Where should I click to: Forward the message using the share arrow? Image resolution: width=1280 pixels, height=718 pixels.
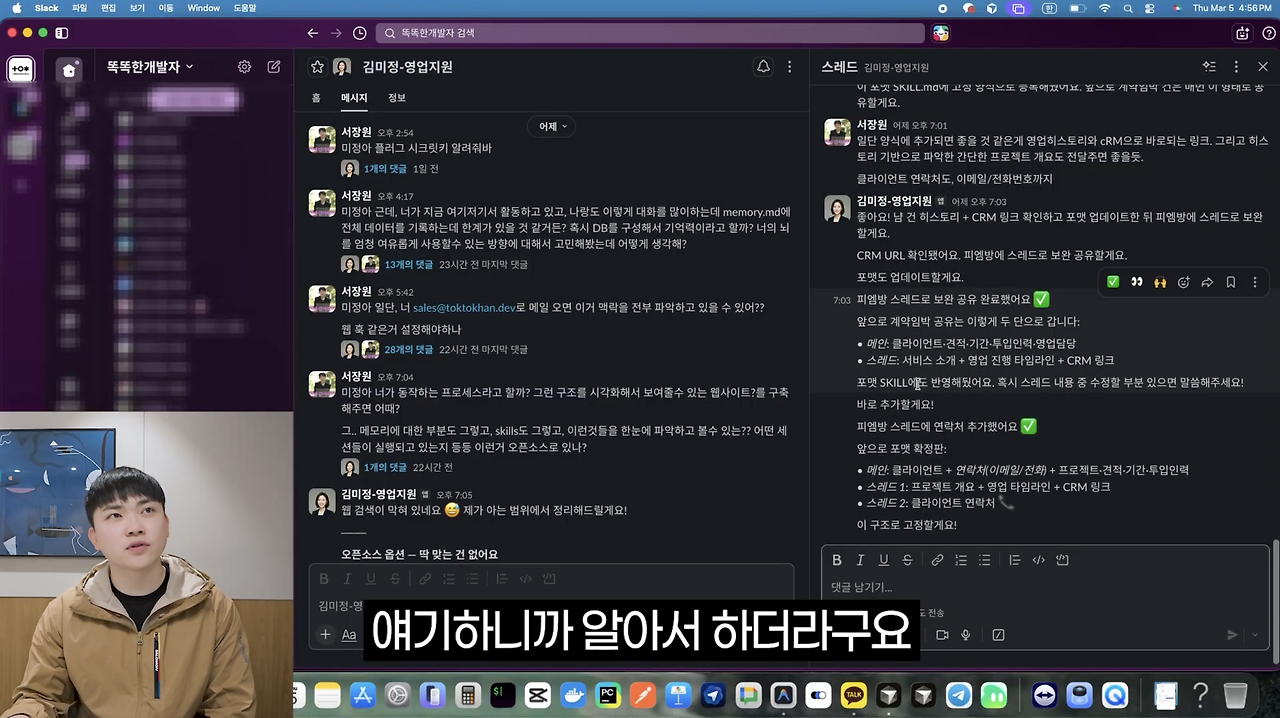[1207, 282]
